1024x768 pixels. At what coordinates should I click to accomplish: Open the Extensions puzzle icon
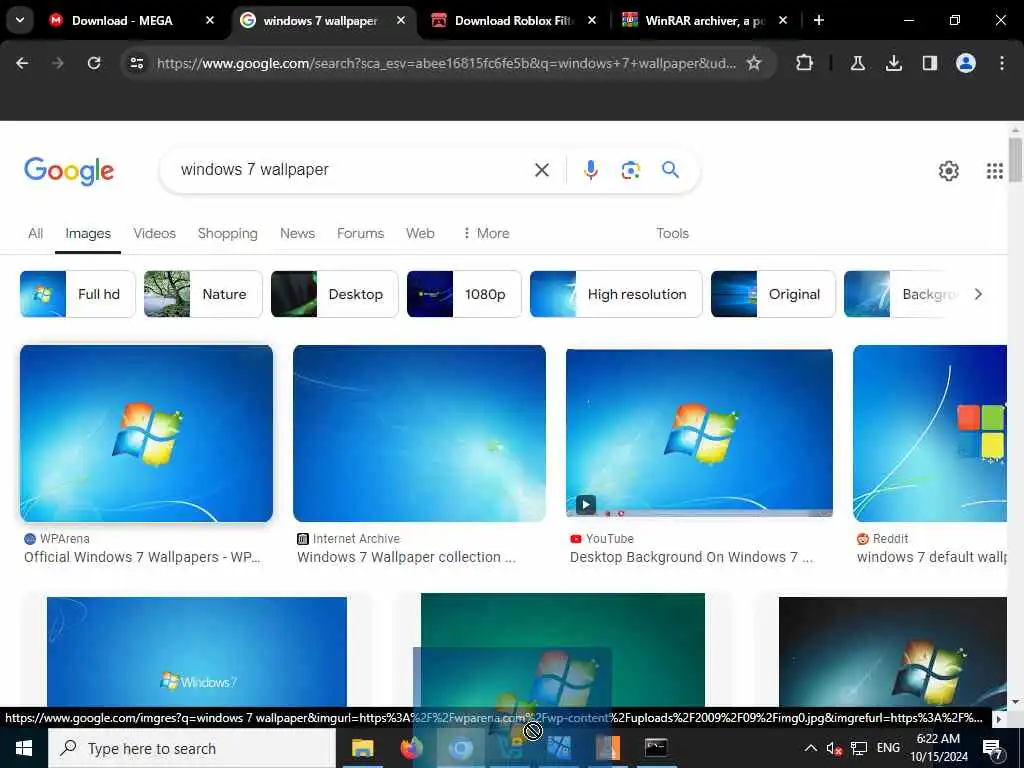pyautogui.click(x=805, y=63)
